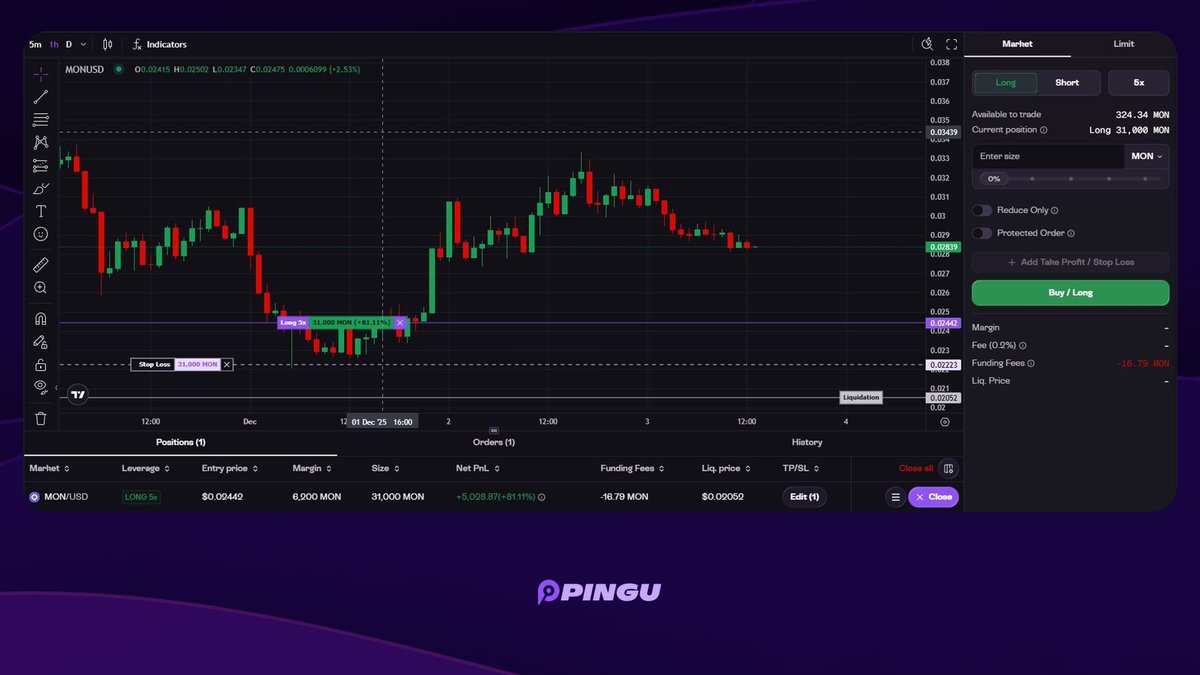This screenshot has width=1200, height=675.
Task: Expand the timeframe dropdown chevron
Action: click(x=83, y=44)
